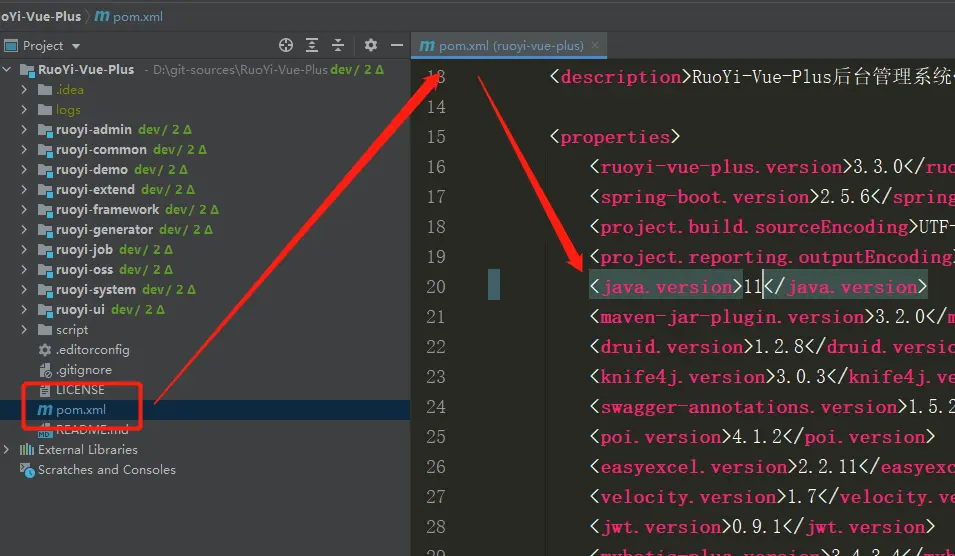Expand the ruoyi-admin module

[24, 130]
